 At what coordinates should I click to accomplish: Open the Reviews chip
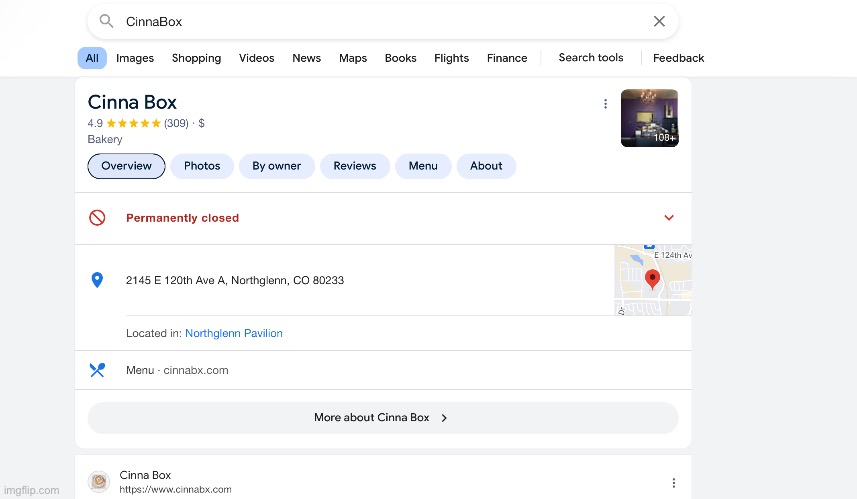355,166
